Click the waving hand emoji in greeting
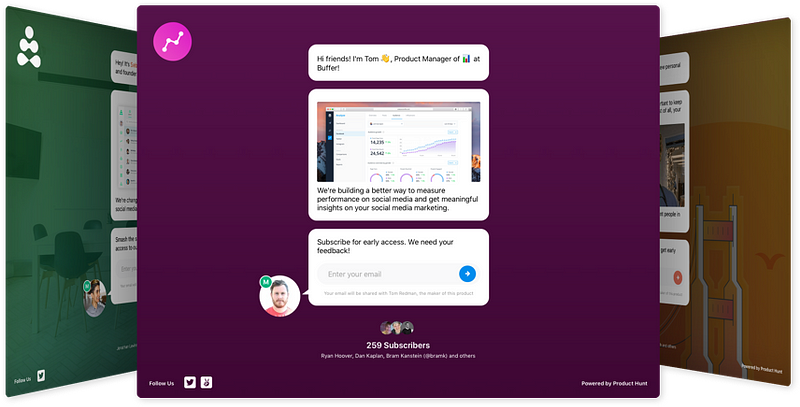Viewport: 800px width, 407px height. click(x=385, y=59)
